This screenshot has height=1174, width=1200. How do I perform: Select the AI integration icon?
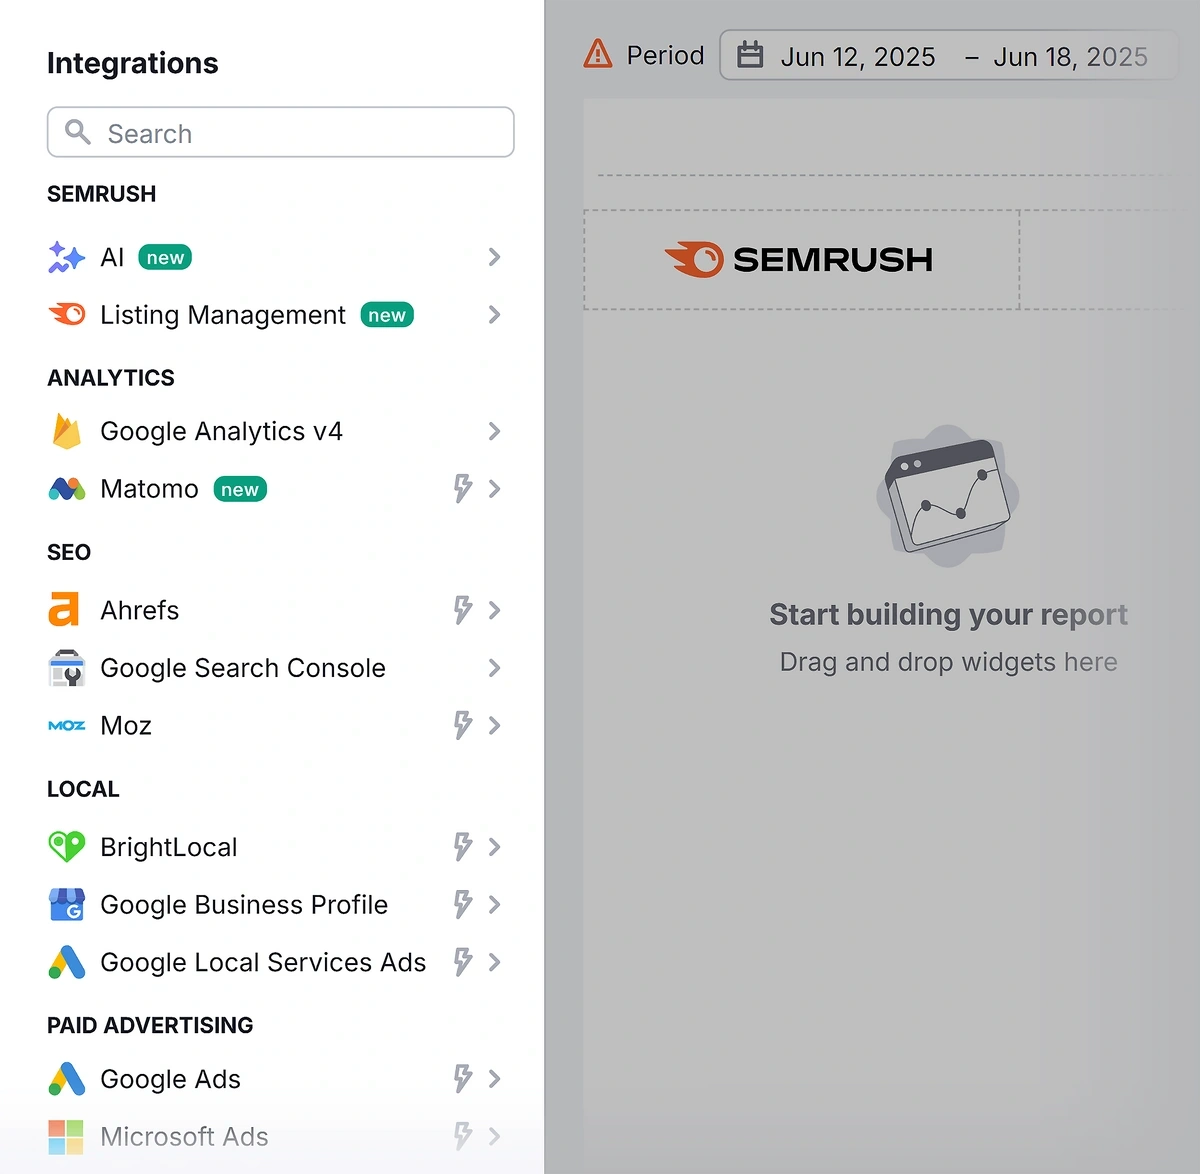(x=65, y=257)
